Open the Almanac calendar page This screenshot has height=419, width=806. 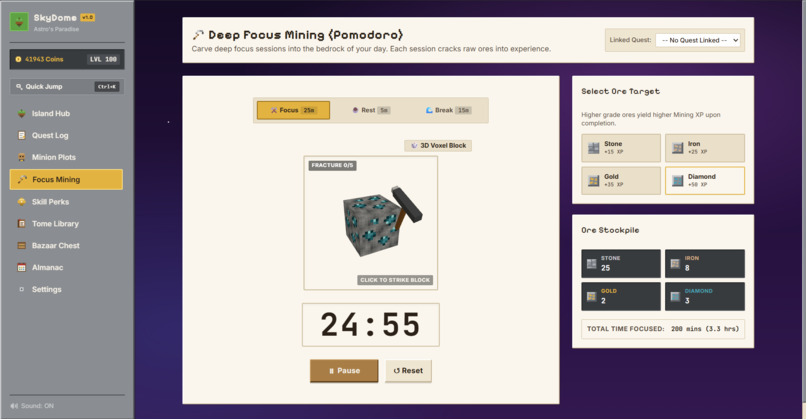(66, 267)
